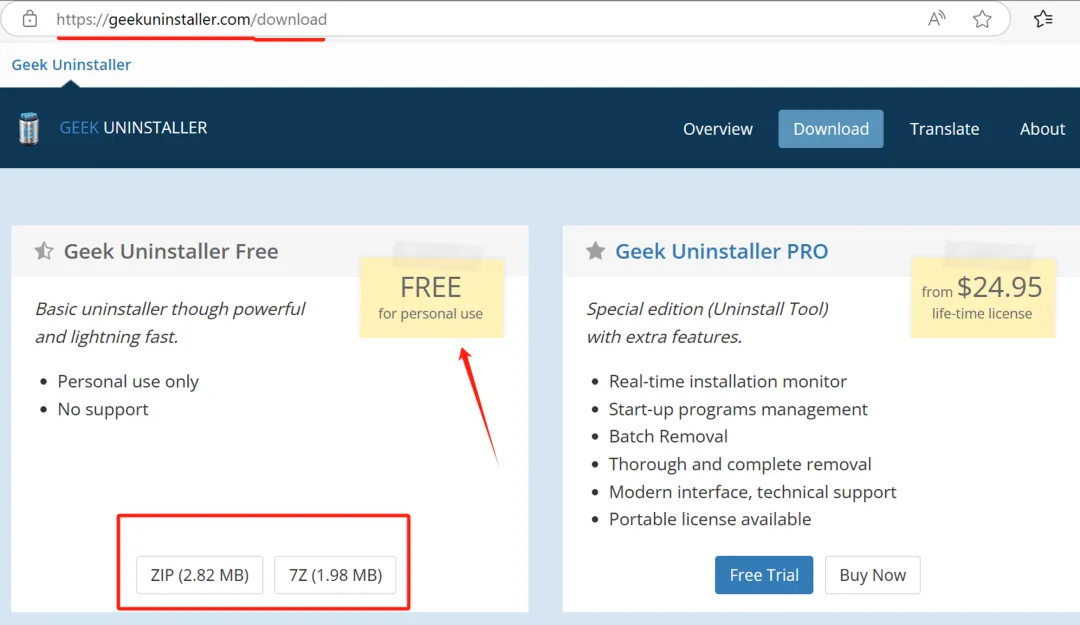1080x625 pixels.
Task: Open the About menu item
Action: pos(1042,129)
